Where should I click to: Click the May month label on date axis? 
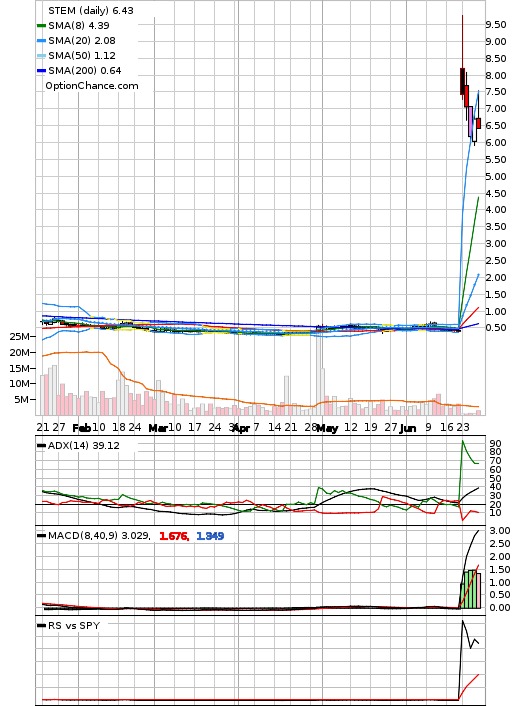327,428
